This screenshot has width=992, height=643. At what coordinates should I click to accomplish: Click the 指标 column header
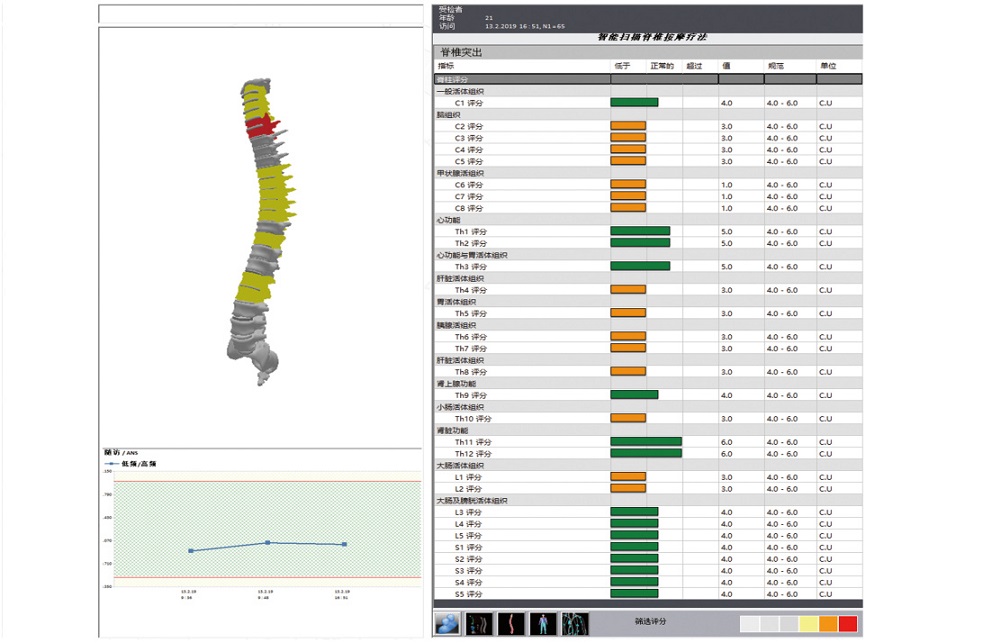(446, 66)
